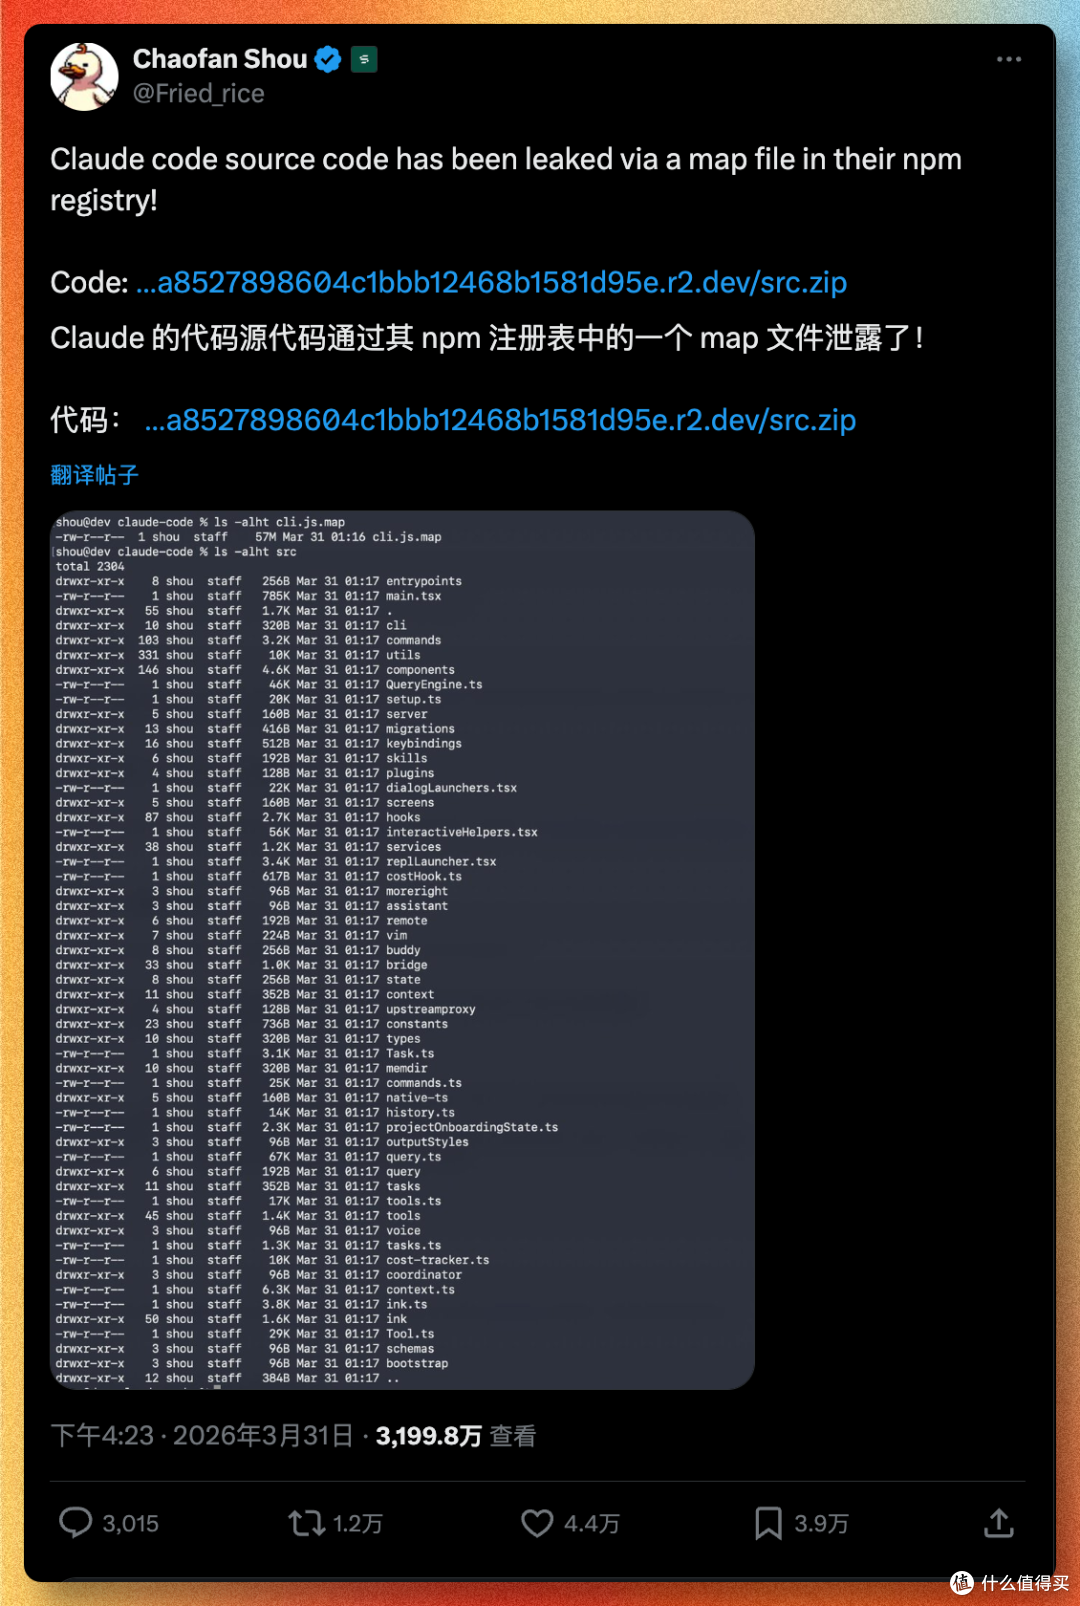Like the post with heart icon
Image resolution: width=1080 pixels, height=1606 pixels.
[537, 1523]
